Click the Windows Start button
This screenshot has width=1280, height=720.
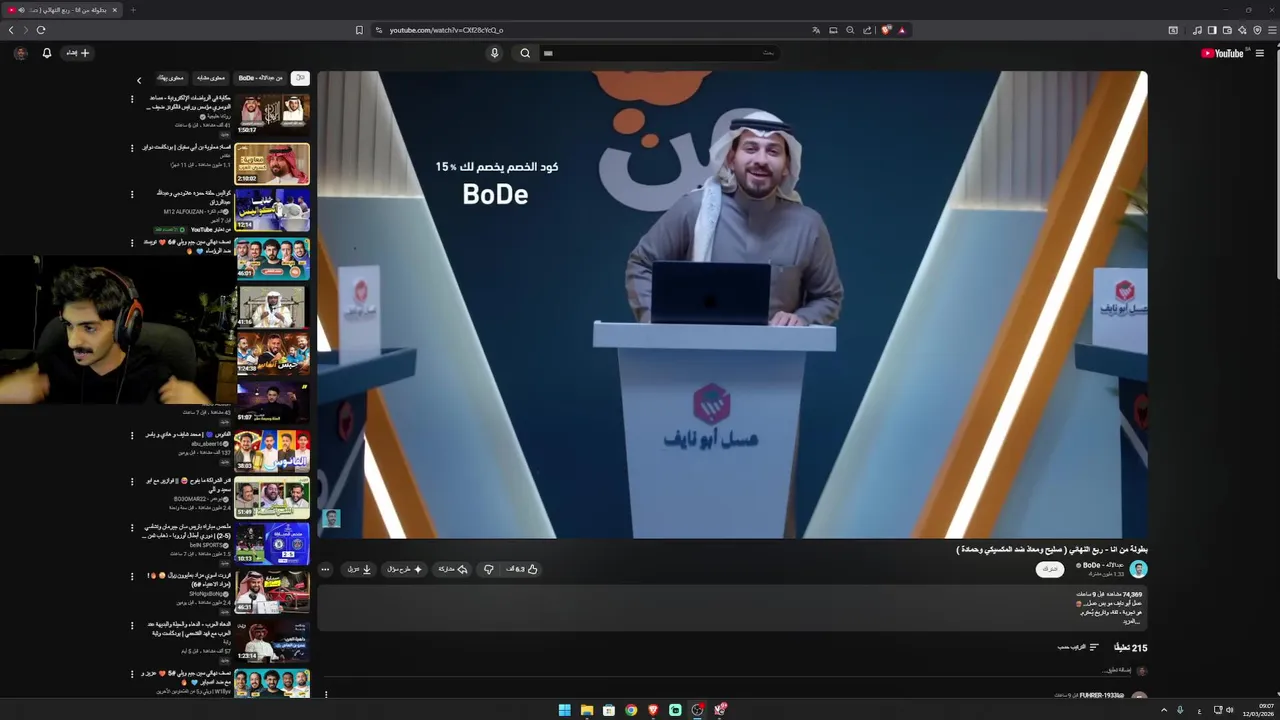point(565,710)
